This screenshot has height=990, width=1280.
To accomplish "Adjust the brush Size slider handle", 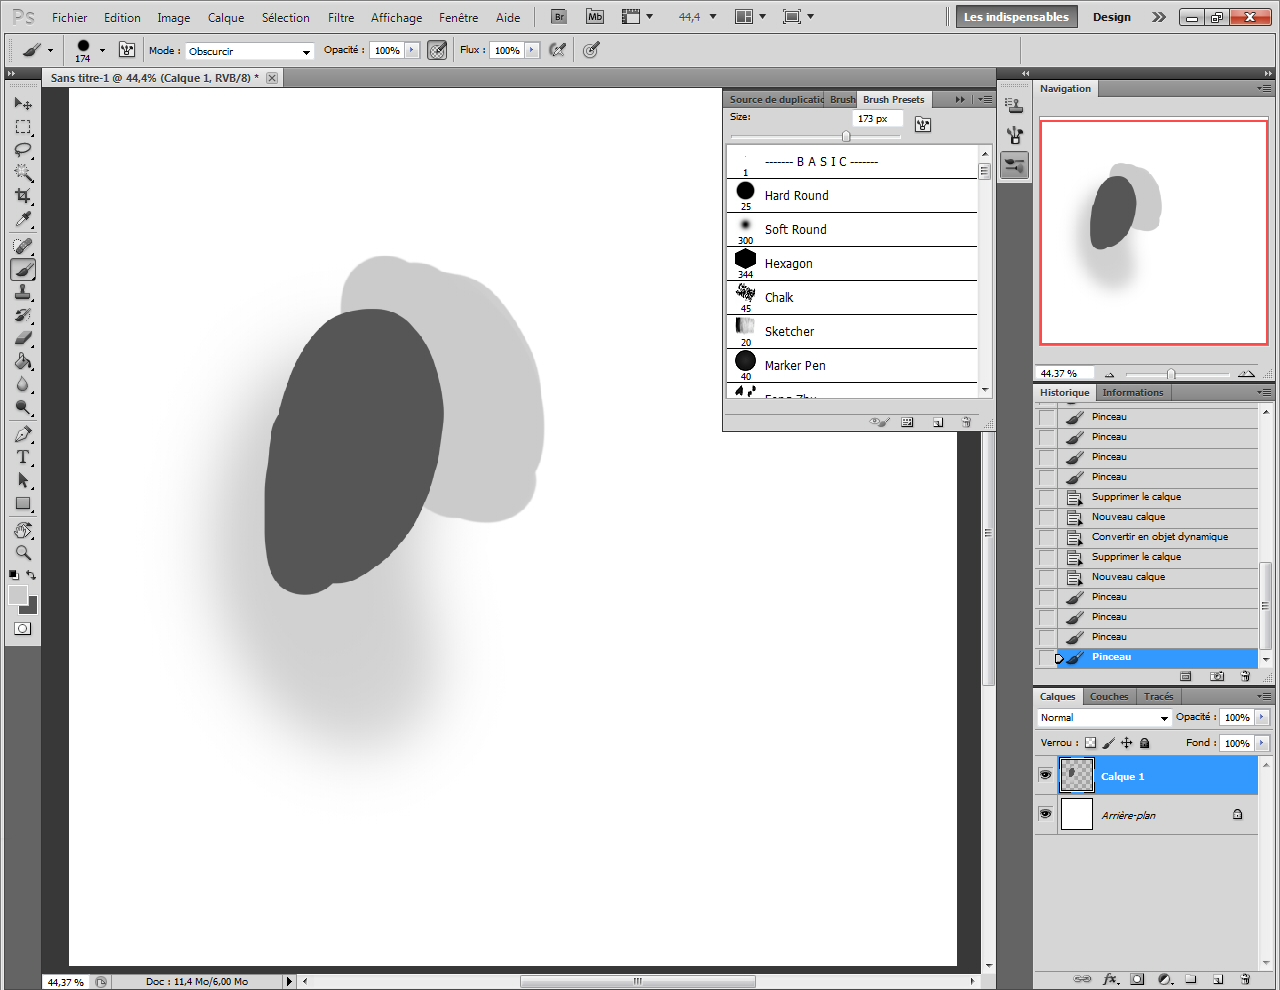I will [x=846, y=137].
